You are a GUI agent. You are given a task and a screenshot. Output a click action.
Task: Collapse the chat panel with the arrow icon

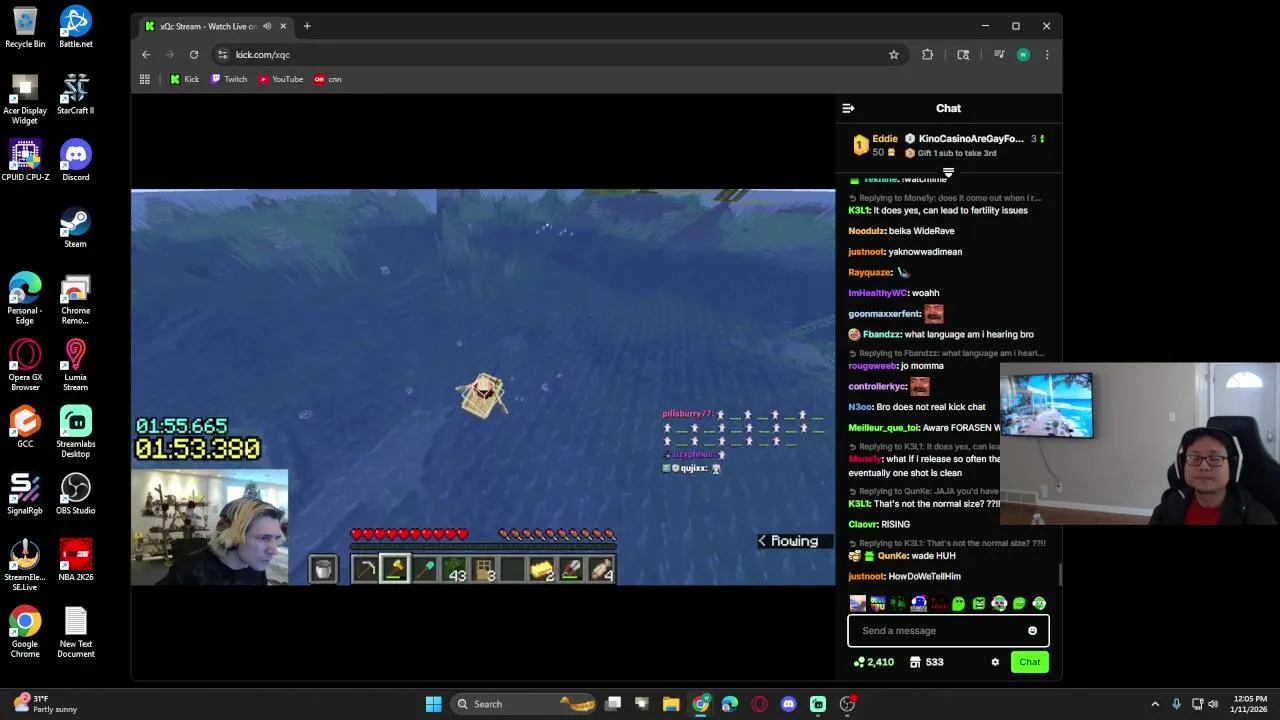[848, 108]
